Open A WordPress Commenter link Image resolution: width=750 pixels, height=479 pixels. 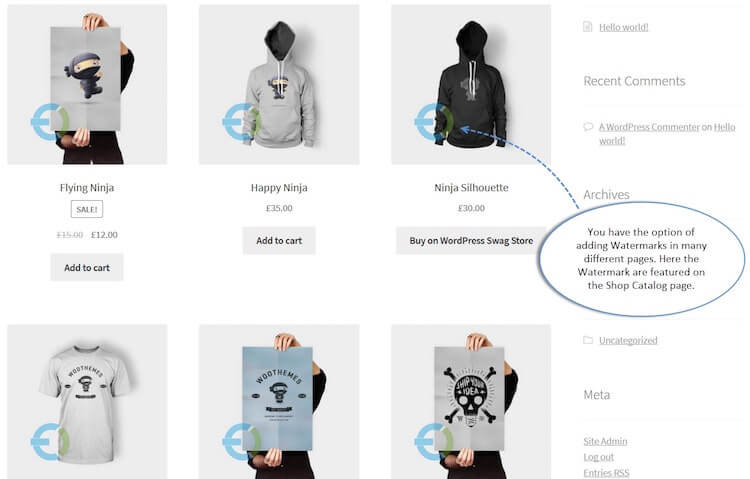(649, 127)
